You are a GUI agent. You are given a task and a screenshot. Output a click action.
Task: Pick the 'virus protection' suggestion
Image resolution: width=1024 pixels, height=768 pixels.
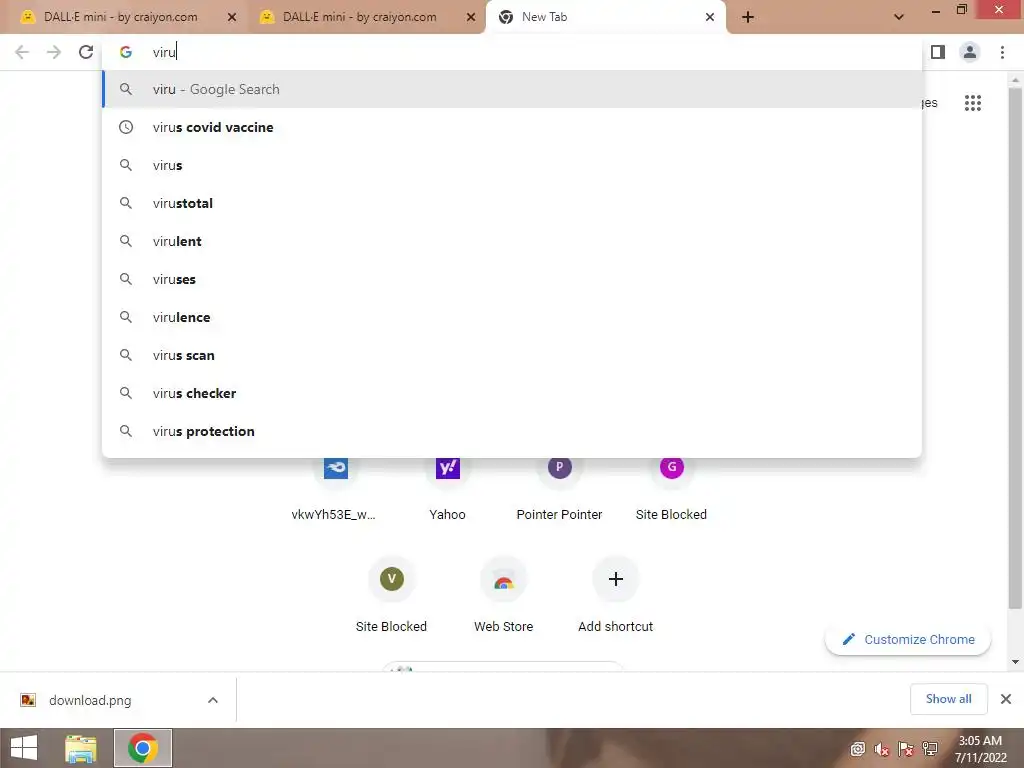pyautogui.click(x=511, y=431)
